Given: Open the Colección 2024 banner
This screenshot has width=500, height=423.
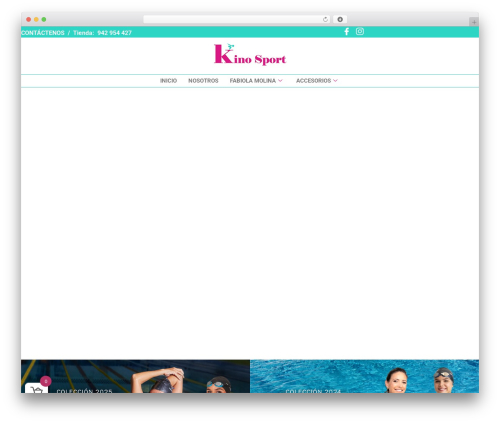Looking at the screenshot, I should [x=365, y=376].
